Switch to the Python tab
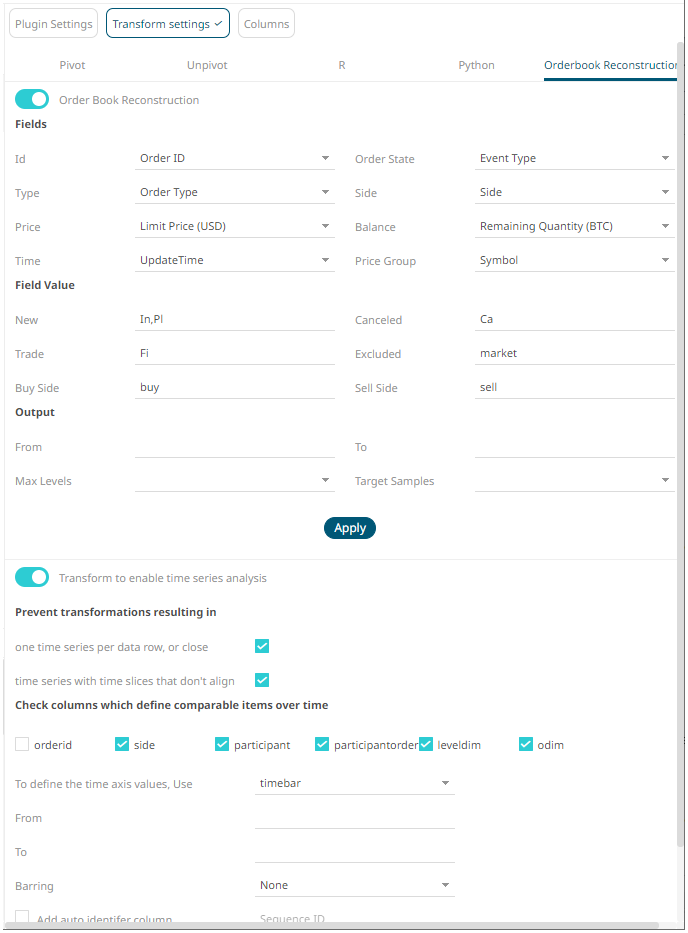 tap(476, 65)
